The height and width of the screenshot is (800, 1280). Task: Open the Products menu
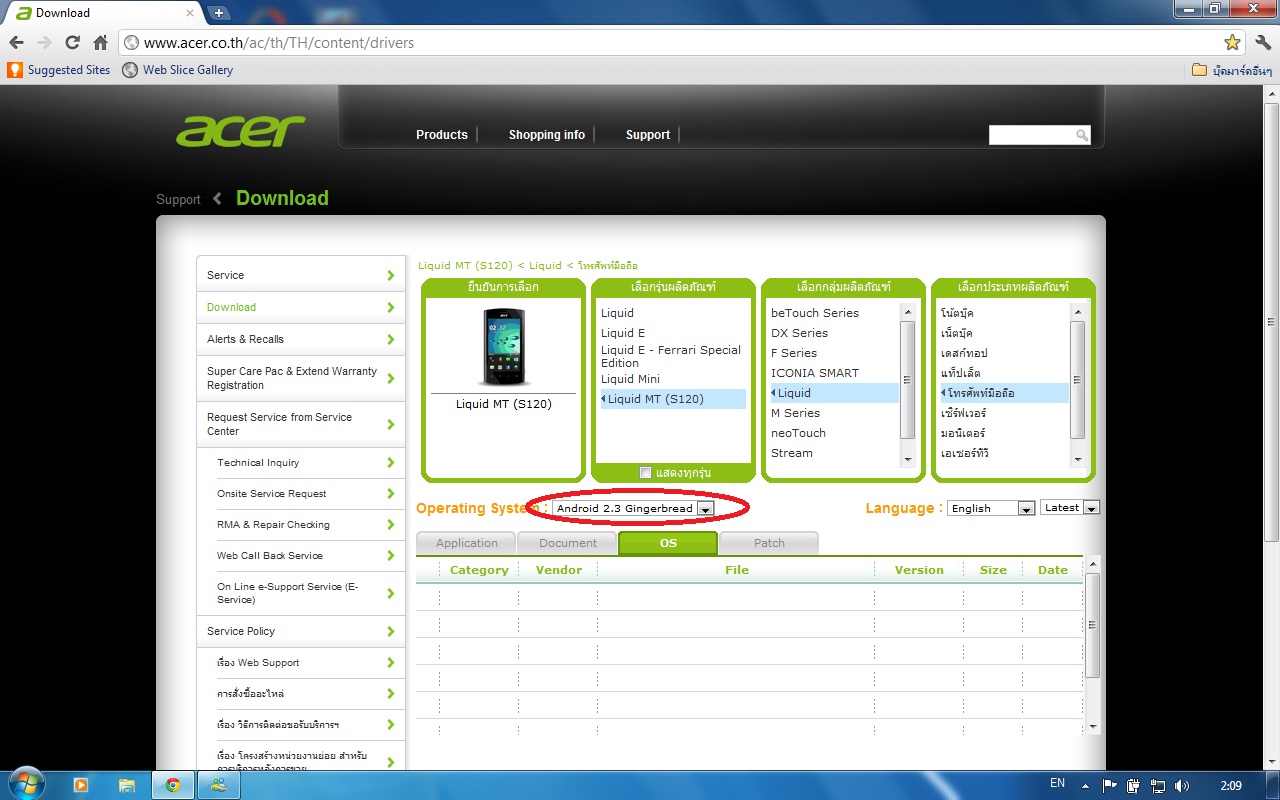(442, 135)
